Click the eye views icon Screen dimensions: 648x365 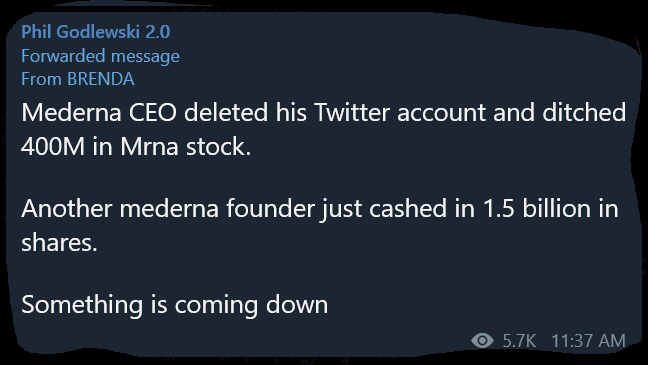pos(482,341)
